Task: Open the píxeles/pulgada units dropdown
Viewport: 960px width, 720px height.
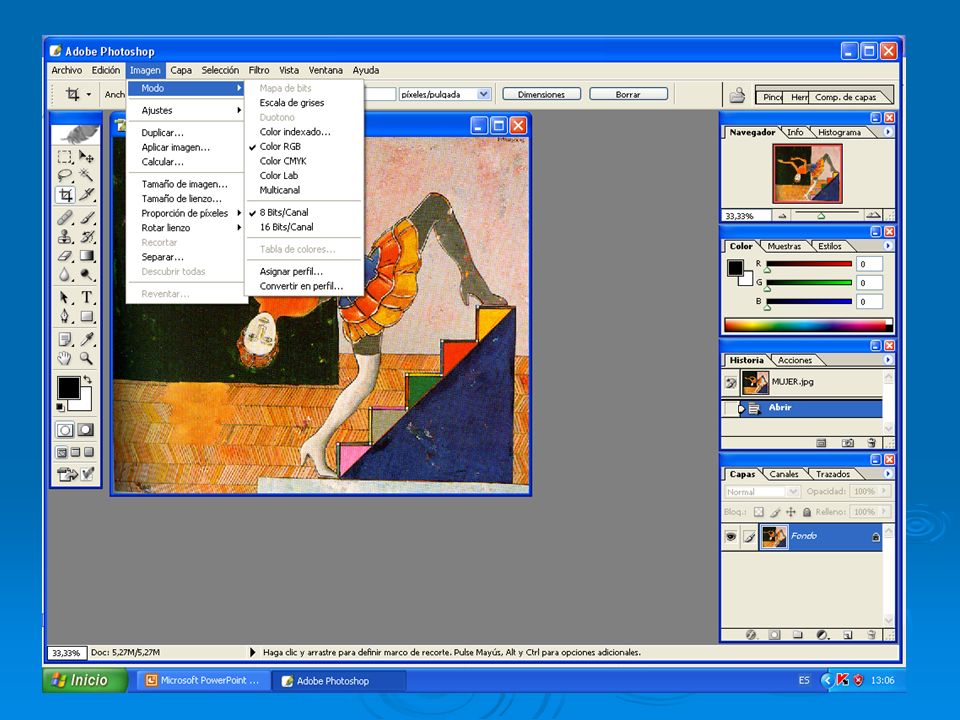Action: tap(484, 94)
